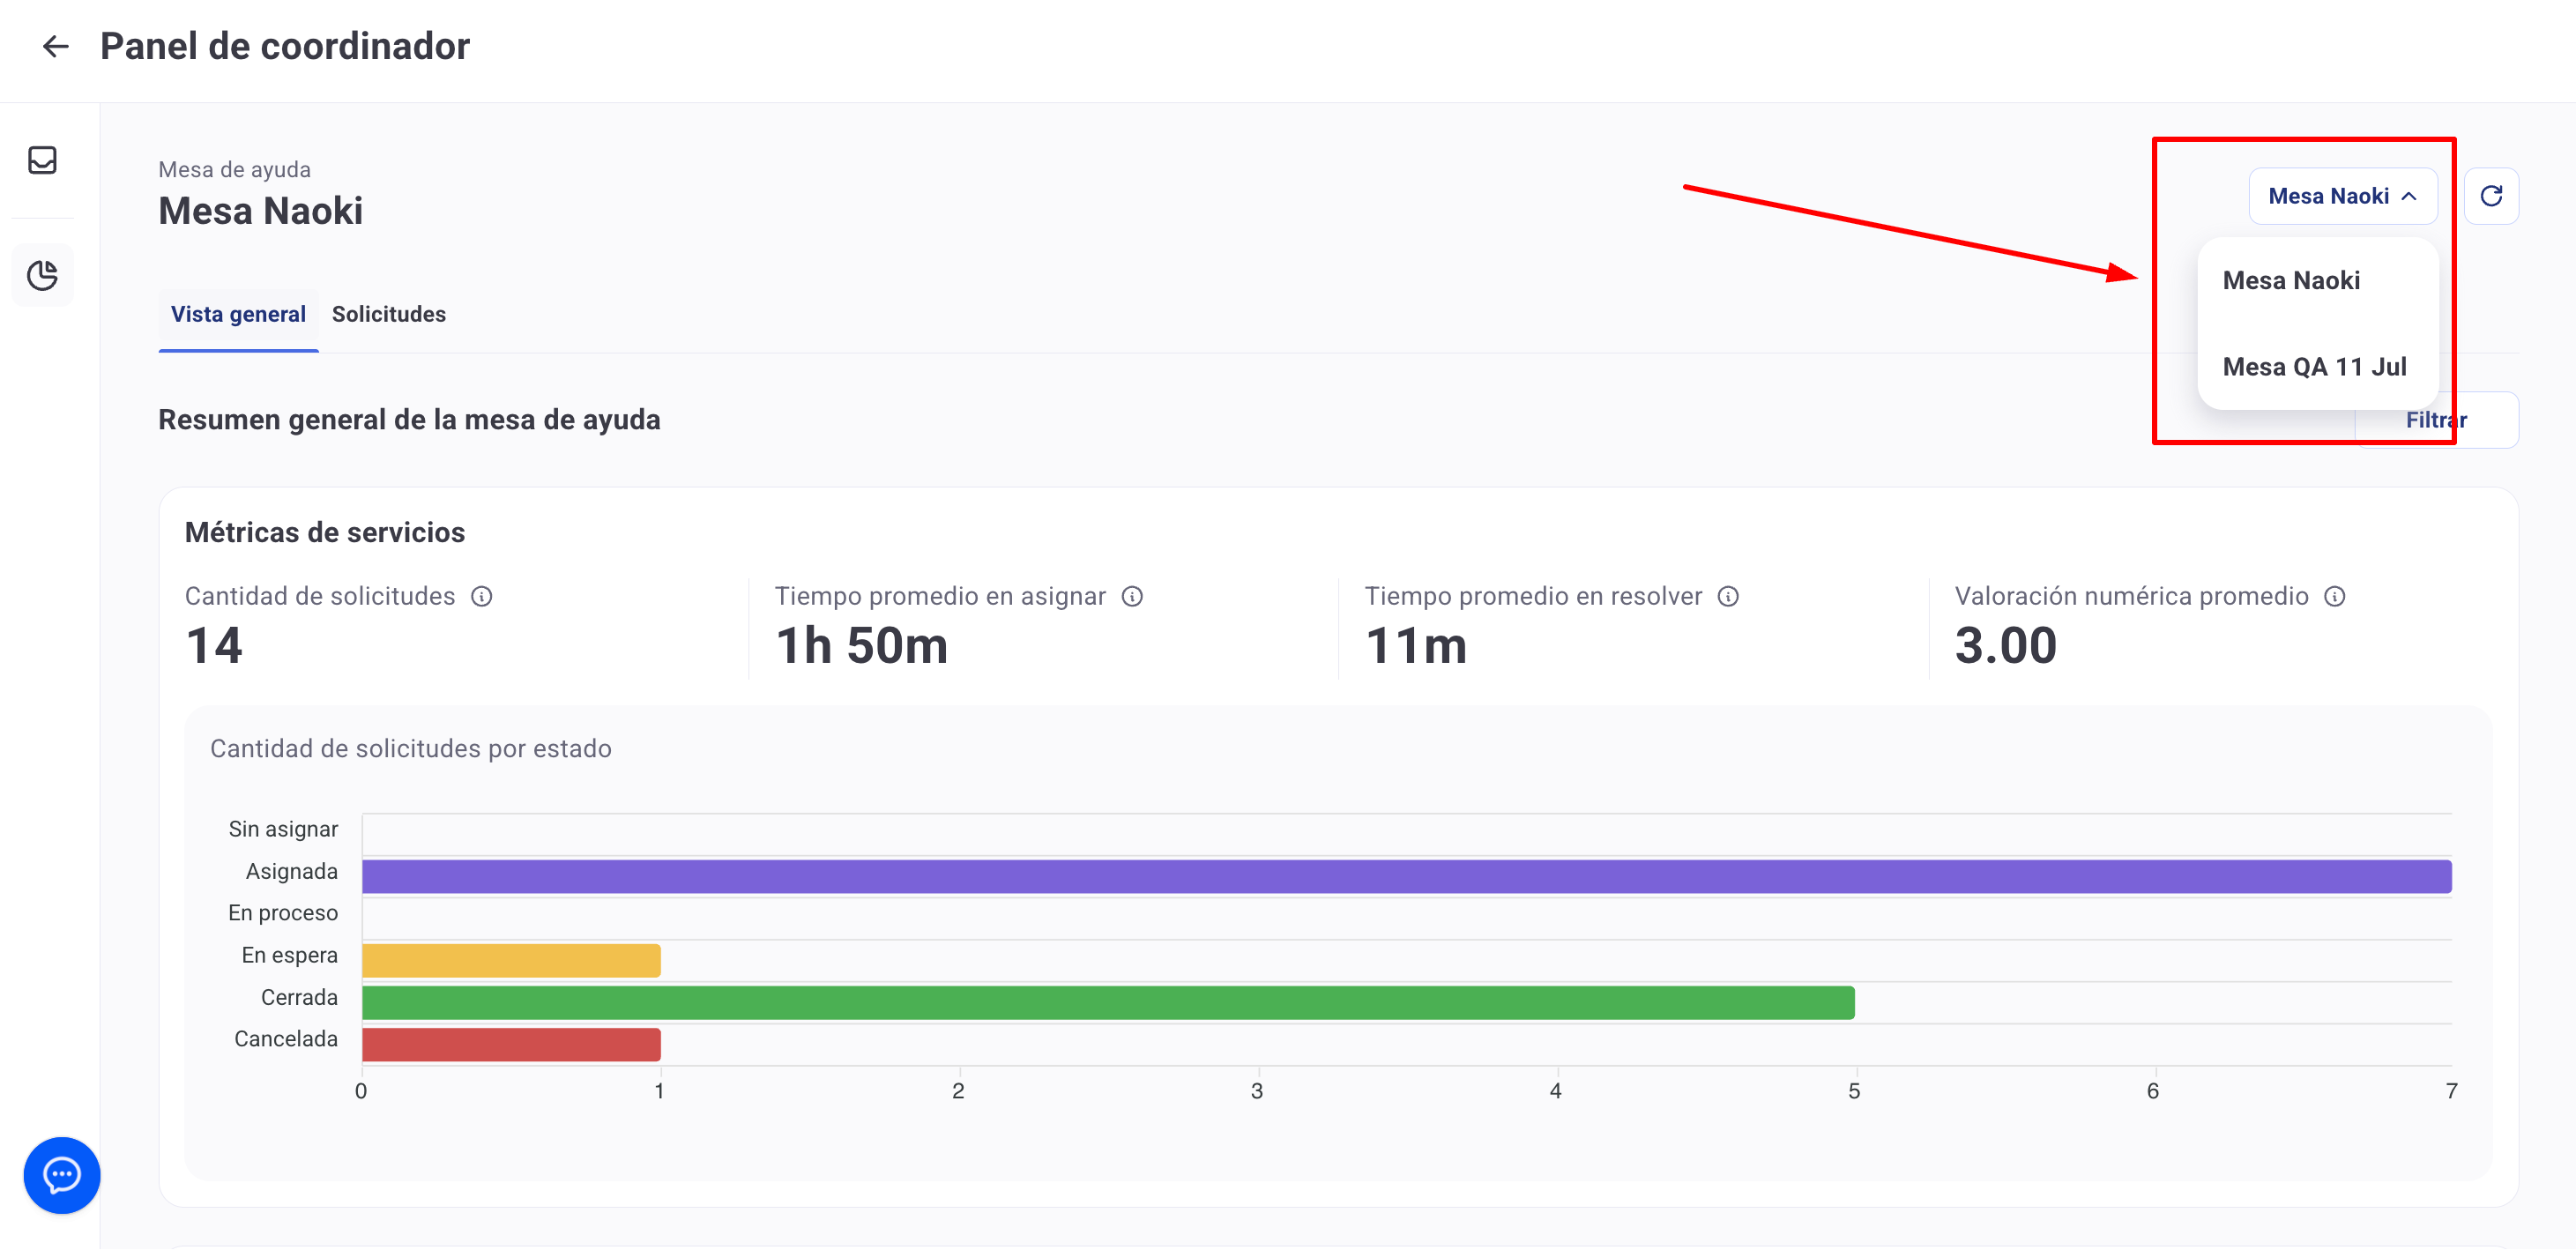Click the refresh icon button

point(2490,196)
